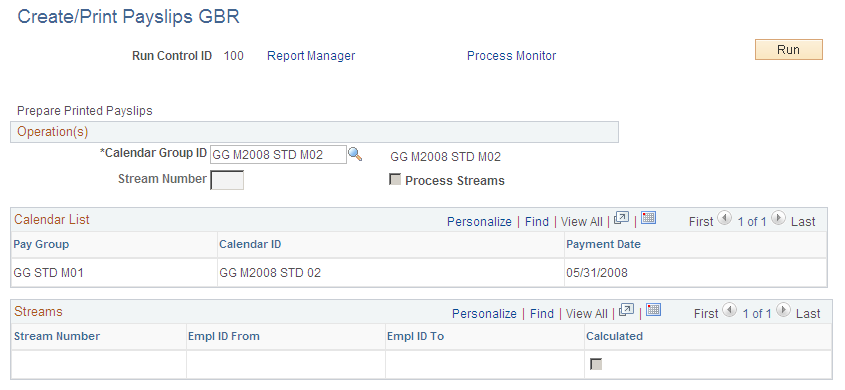Click the Empl ID From column header

point(224,336)
